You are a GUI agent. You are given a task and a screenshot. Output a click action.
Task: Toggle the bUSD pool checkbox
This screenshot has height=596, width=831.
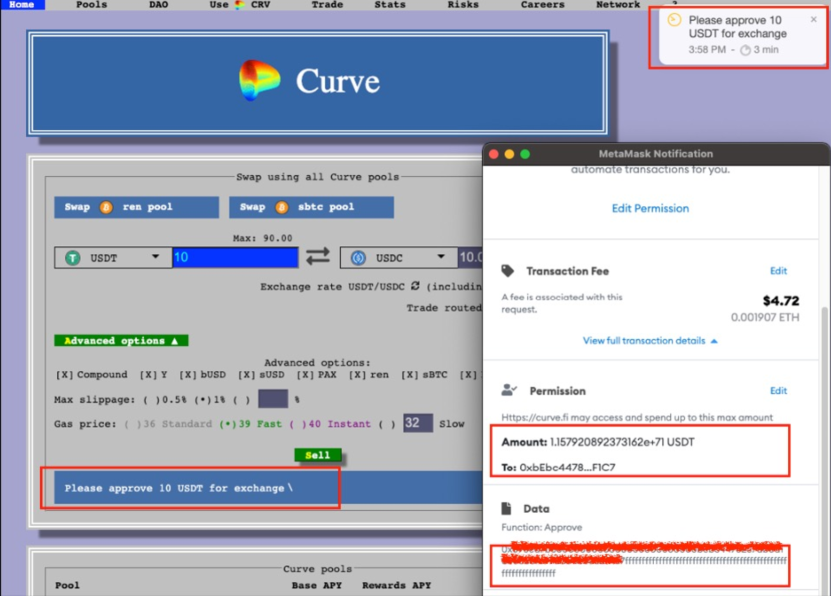(188, 375)
